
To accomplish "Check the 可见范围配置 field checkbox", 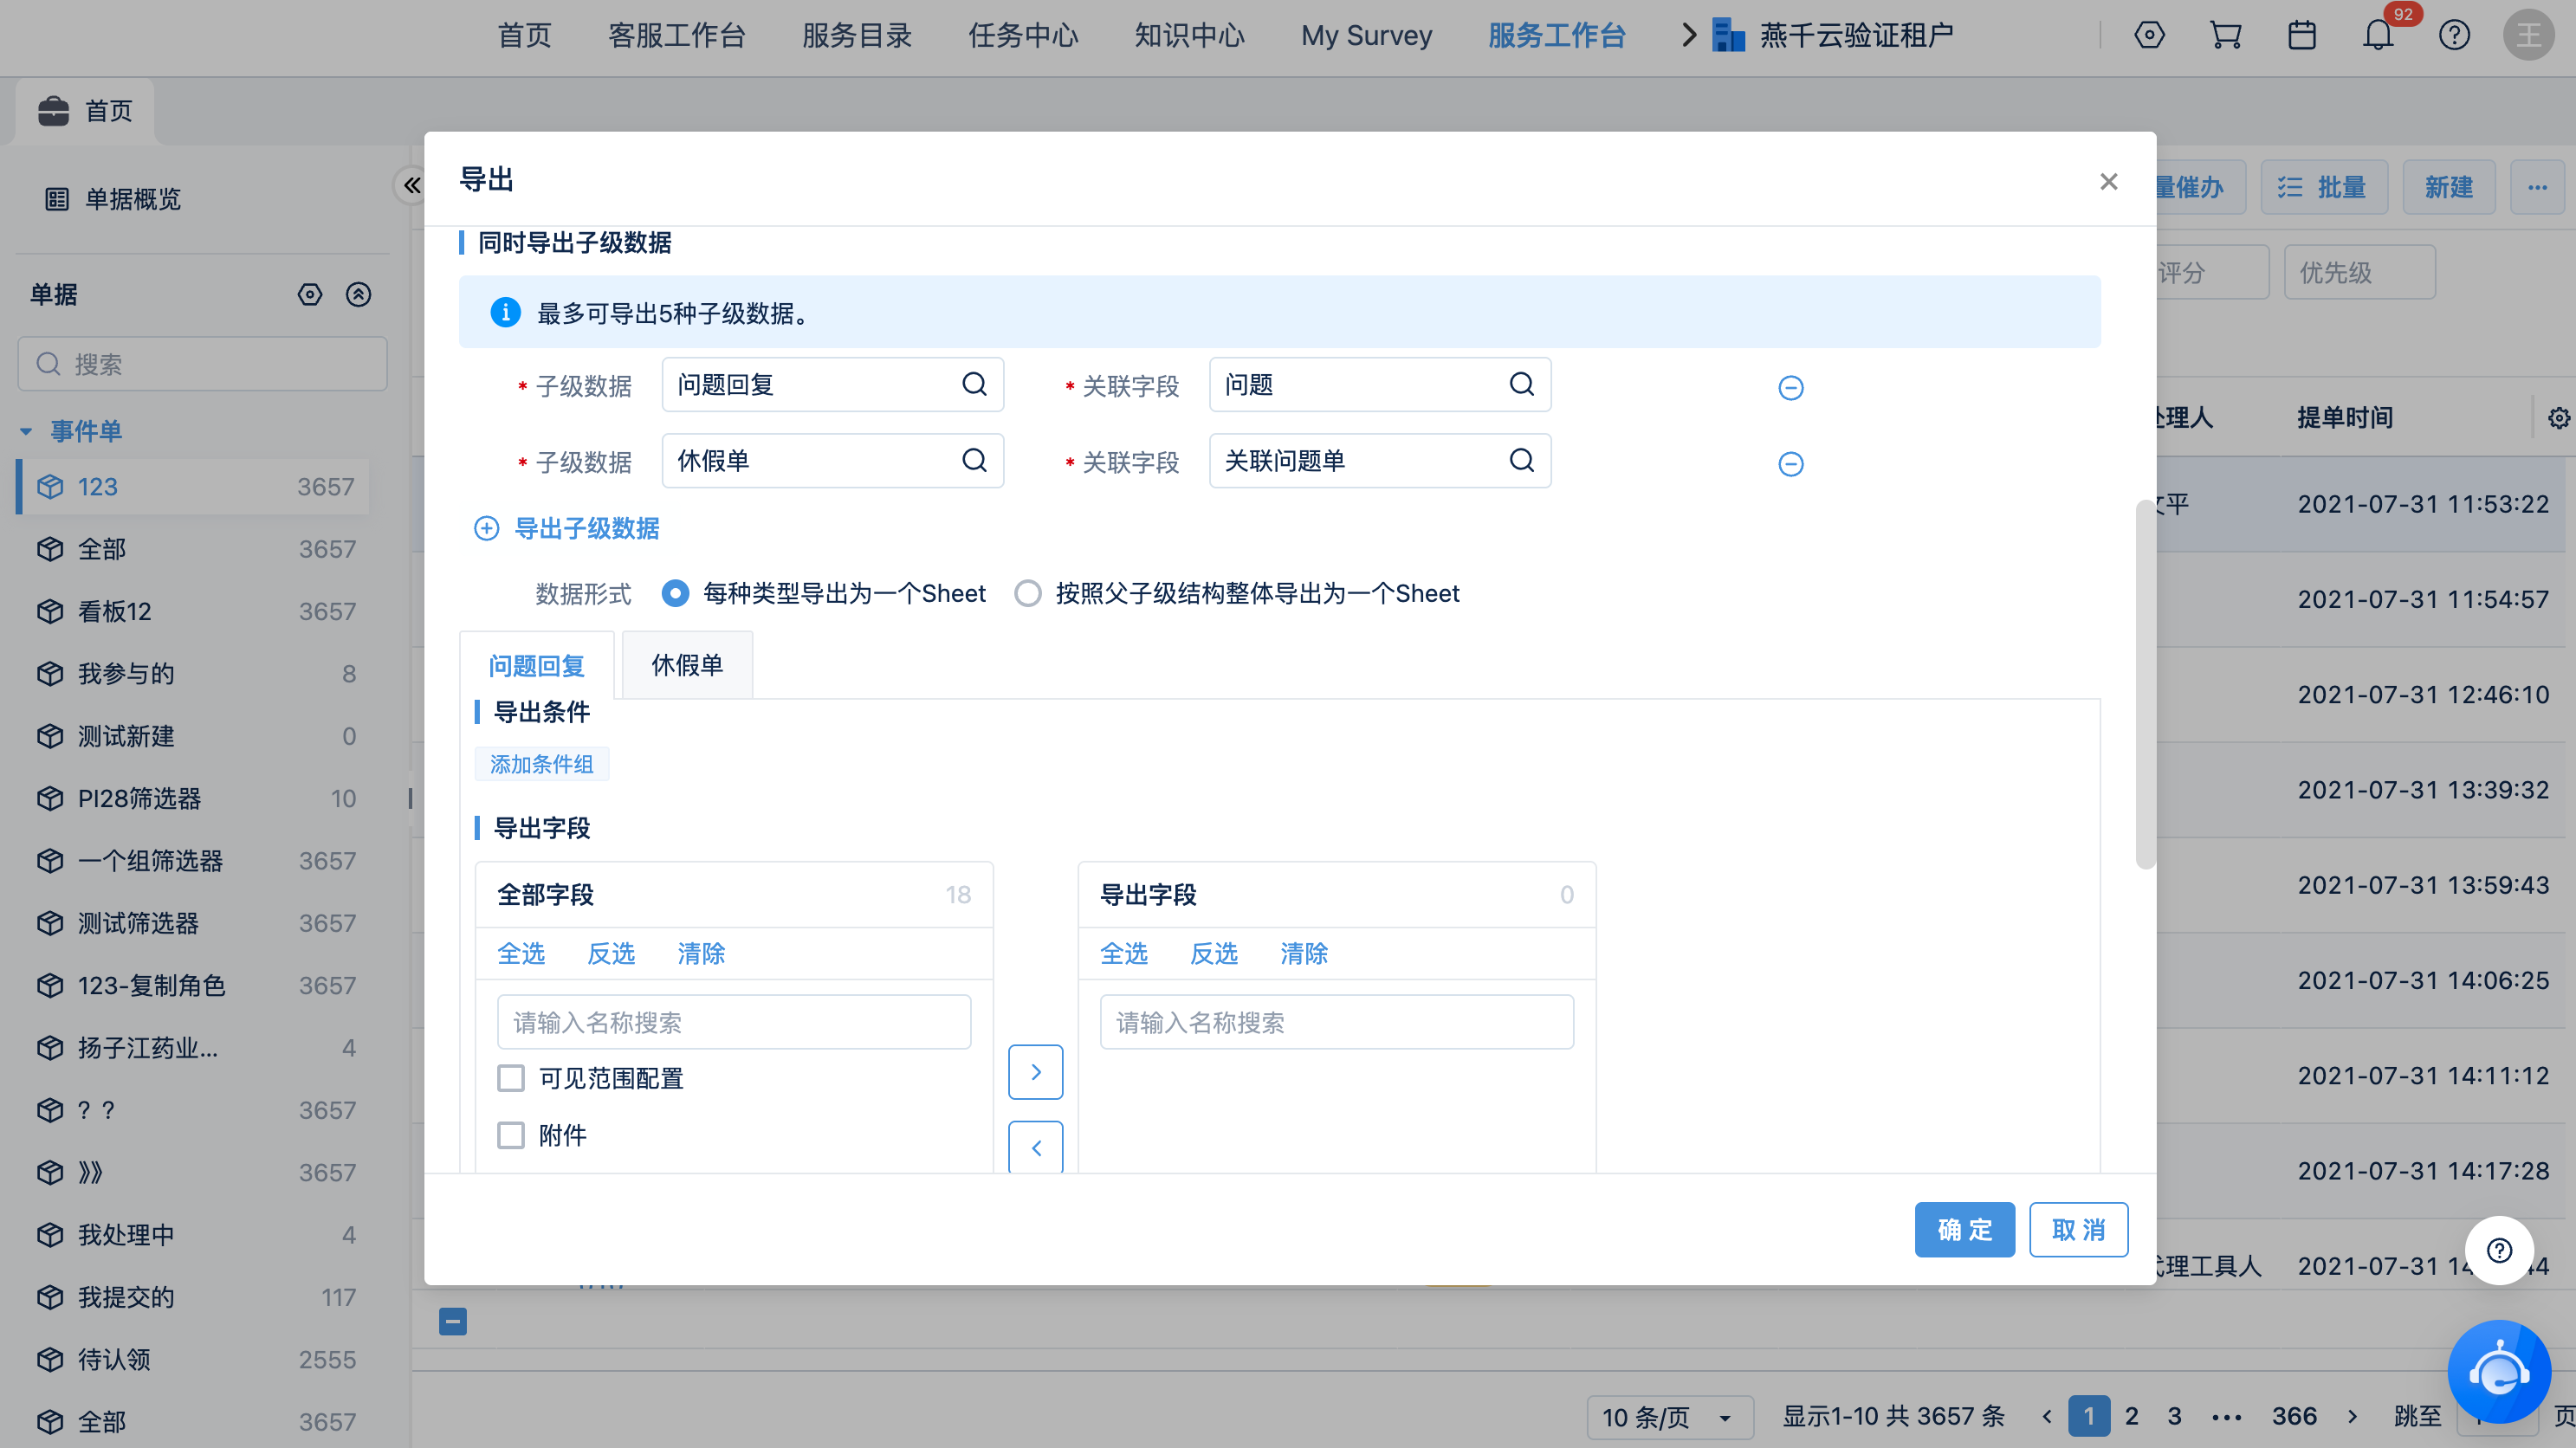I will point(511,1078).
